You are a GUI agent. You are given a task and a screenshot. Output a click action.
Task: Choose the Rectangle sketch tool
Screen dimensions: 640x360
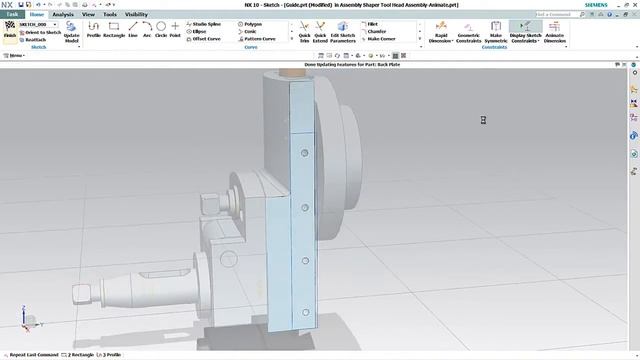click(x=114, y=30)
